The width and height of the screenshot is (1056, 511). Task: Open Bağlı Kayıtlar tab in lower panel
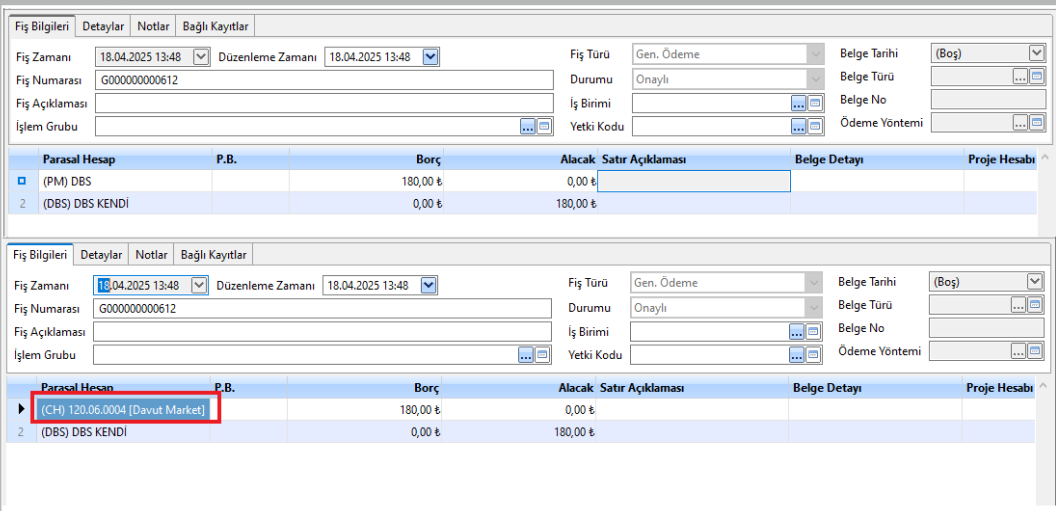213,255
